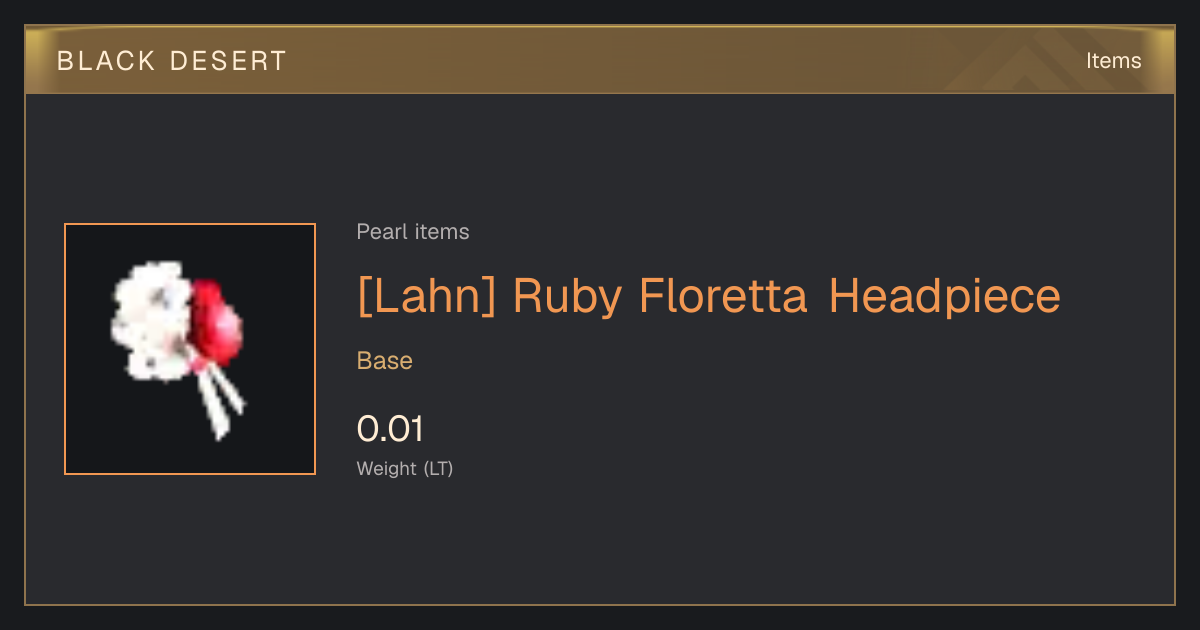
Task: Click the Base grade label
Action: click(x=385, y=361)
